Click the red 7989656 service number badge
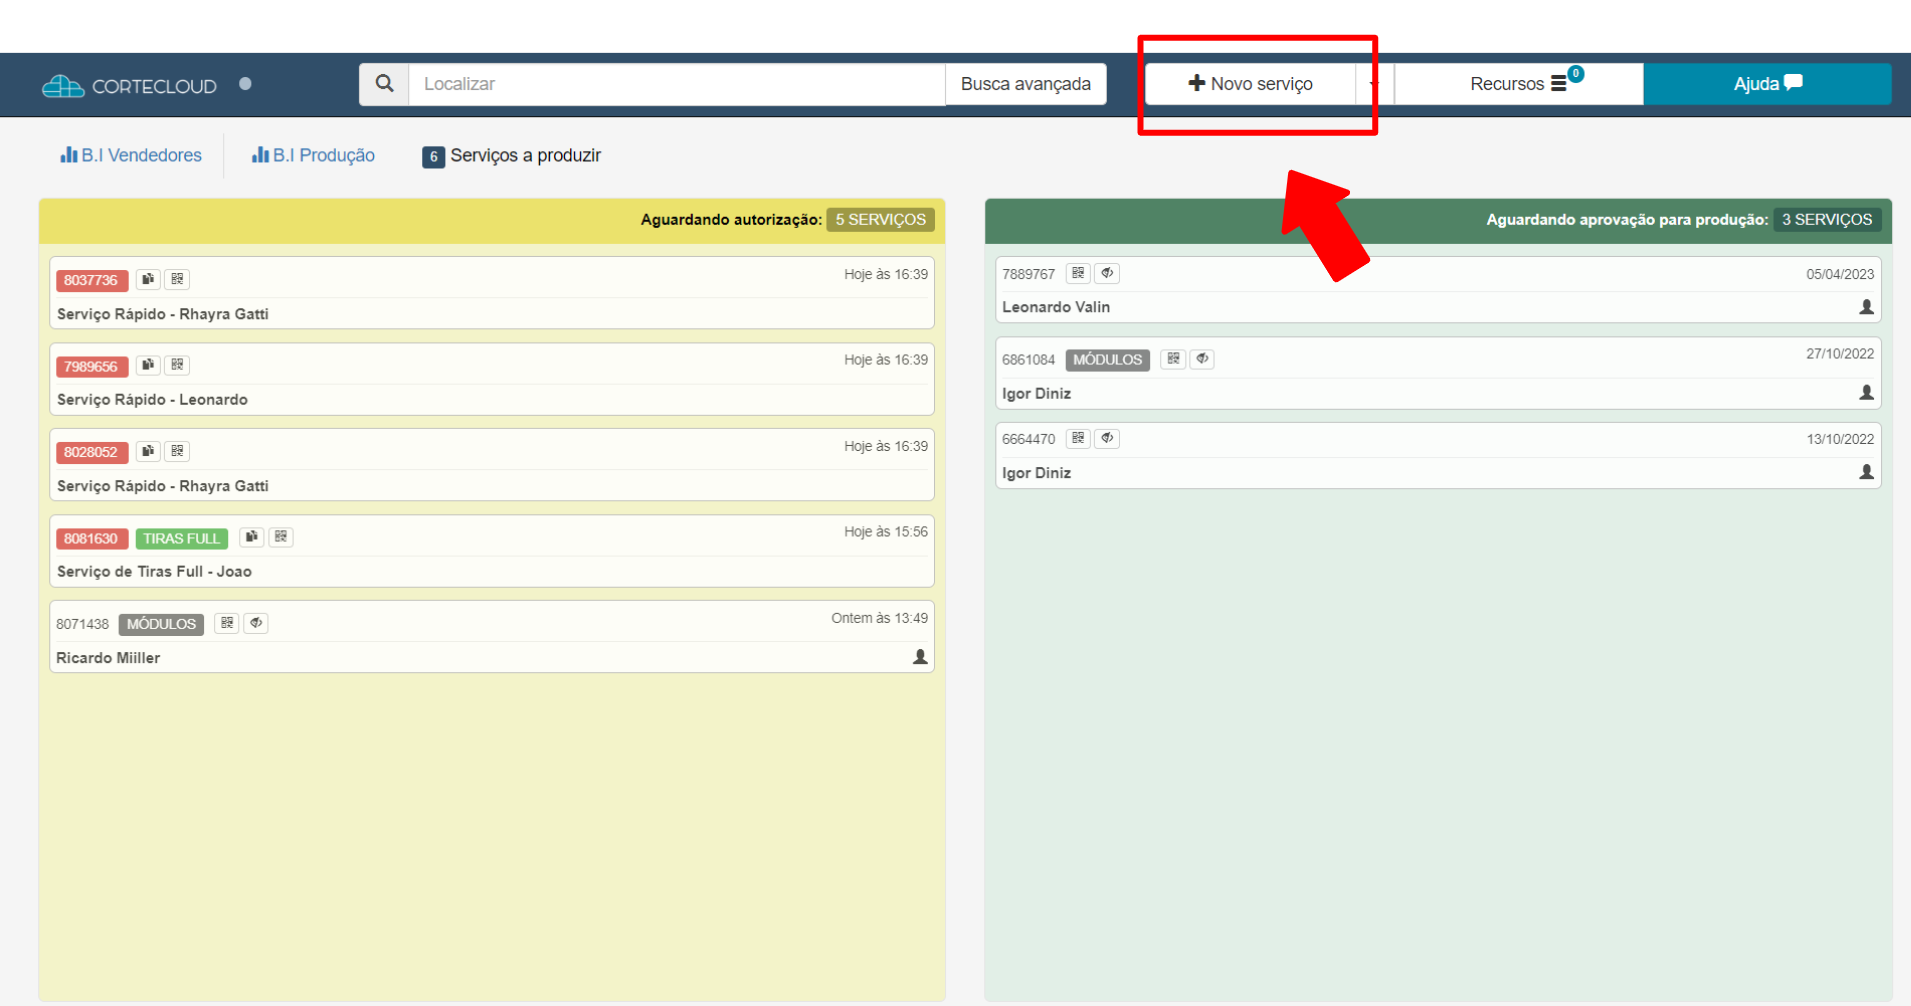Viewport: 1911px width, 1006px height. tap(91, 366)
